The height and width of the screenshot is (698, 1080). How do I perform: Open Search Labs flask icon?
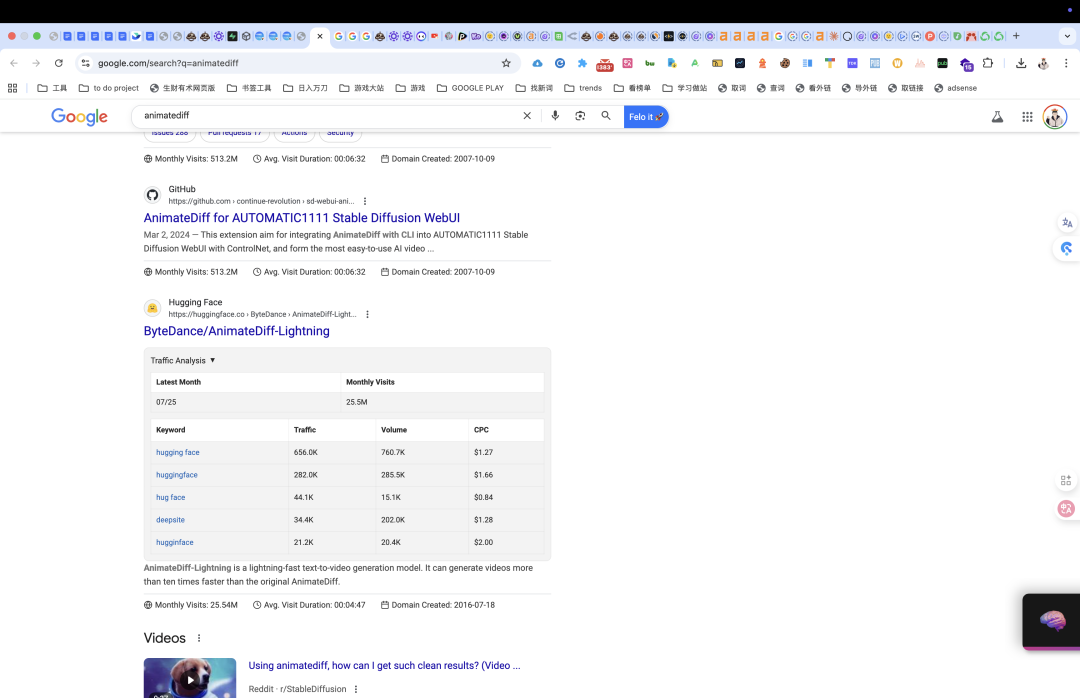click(997, 116)
